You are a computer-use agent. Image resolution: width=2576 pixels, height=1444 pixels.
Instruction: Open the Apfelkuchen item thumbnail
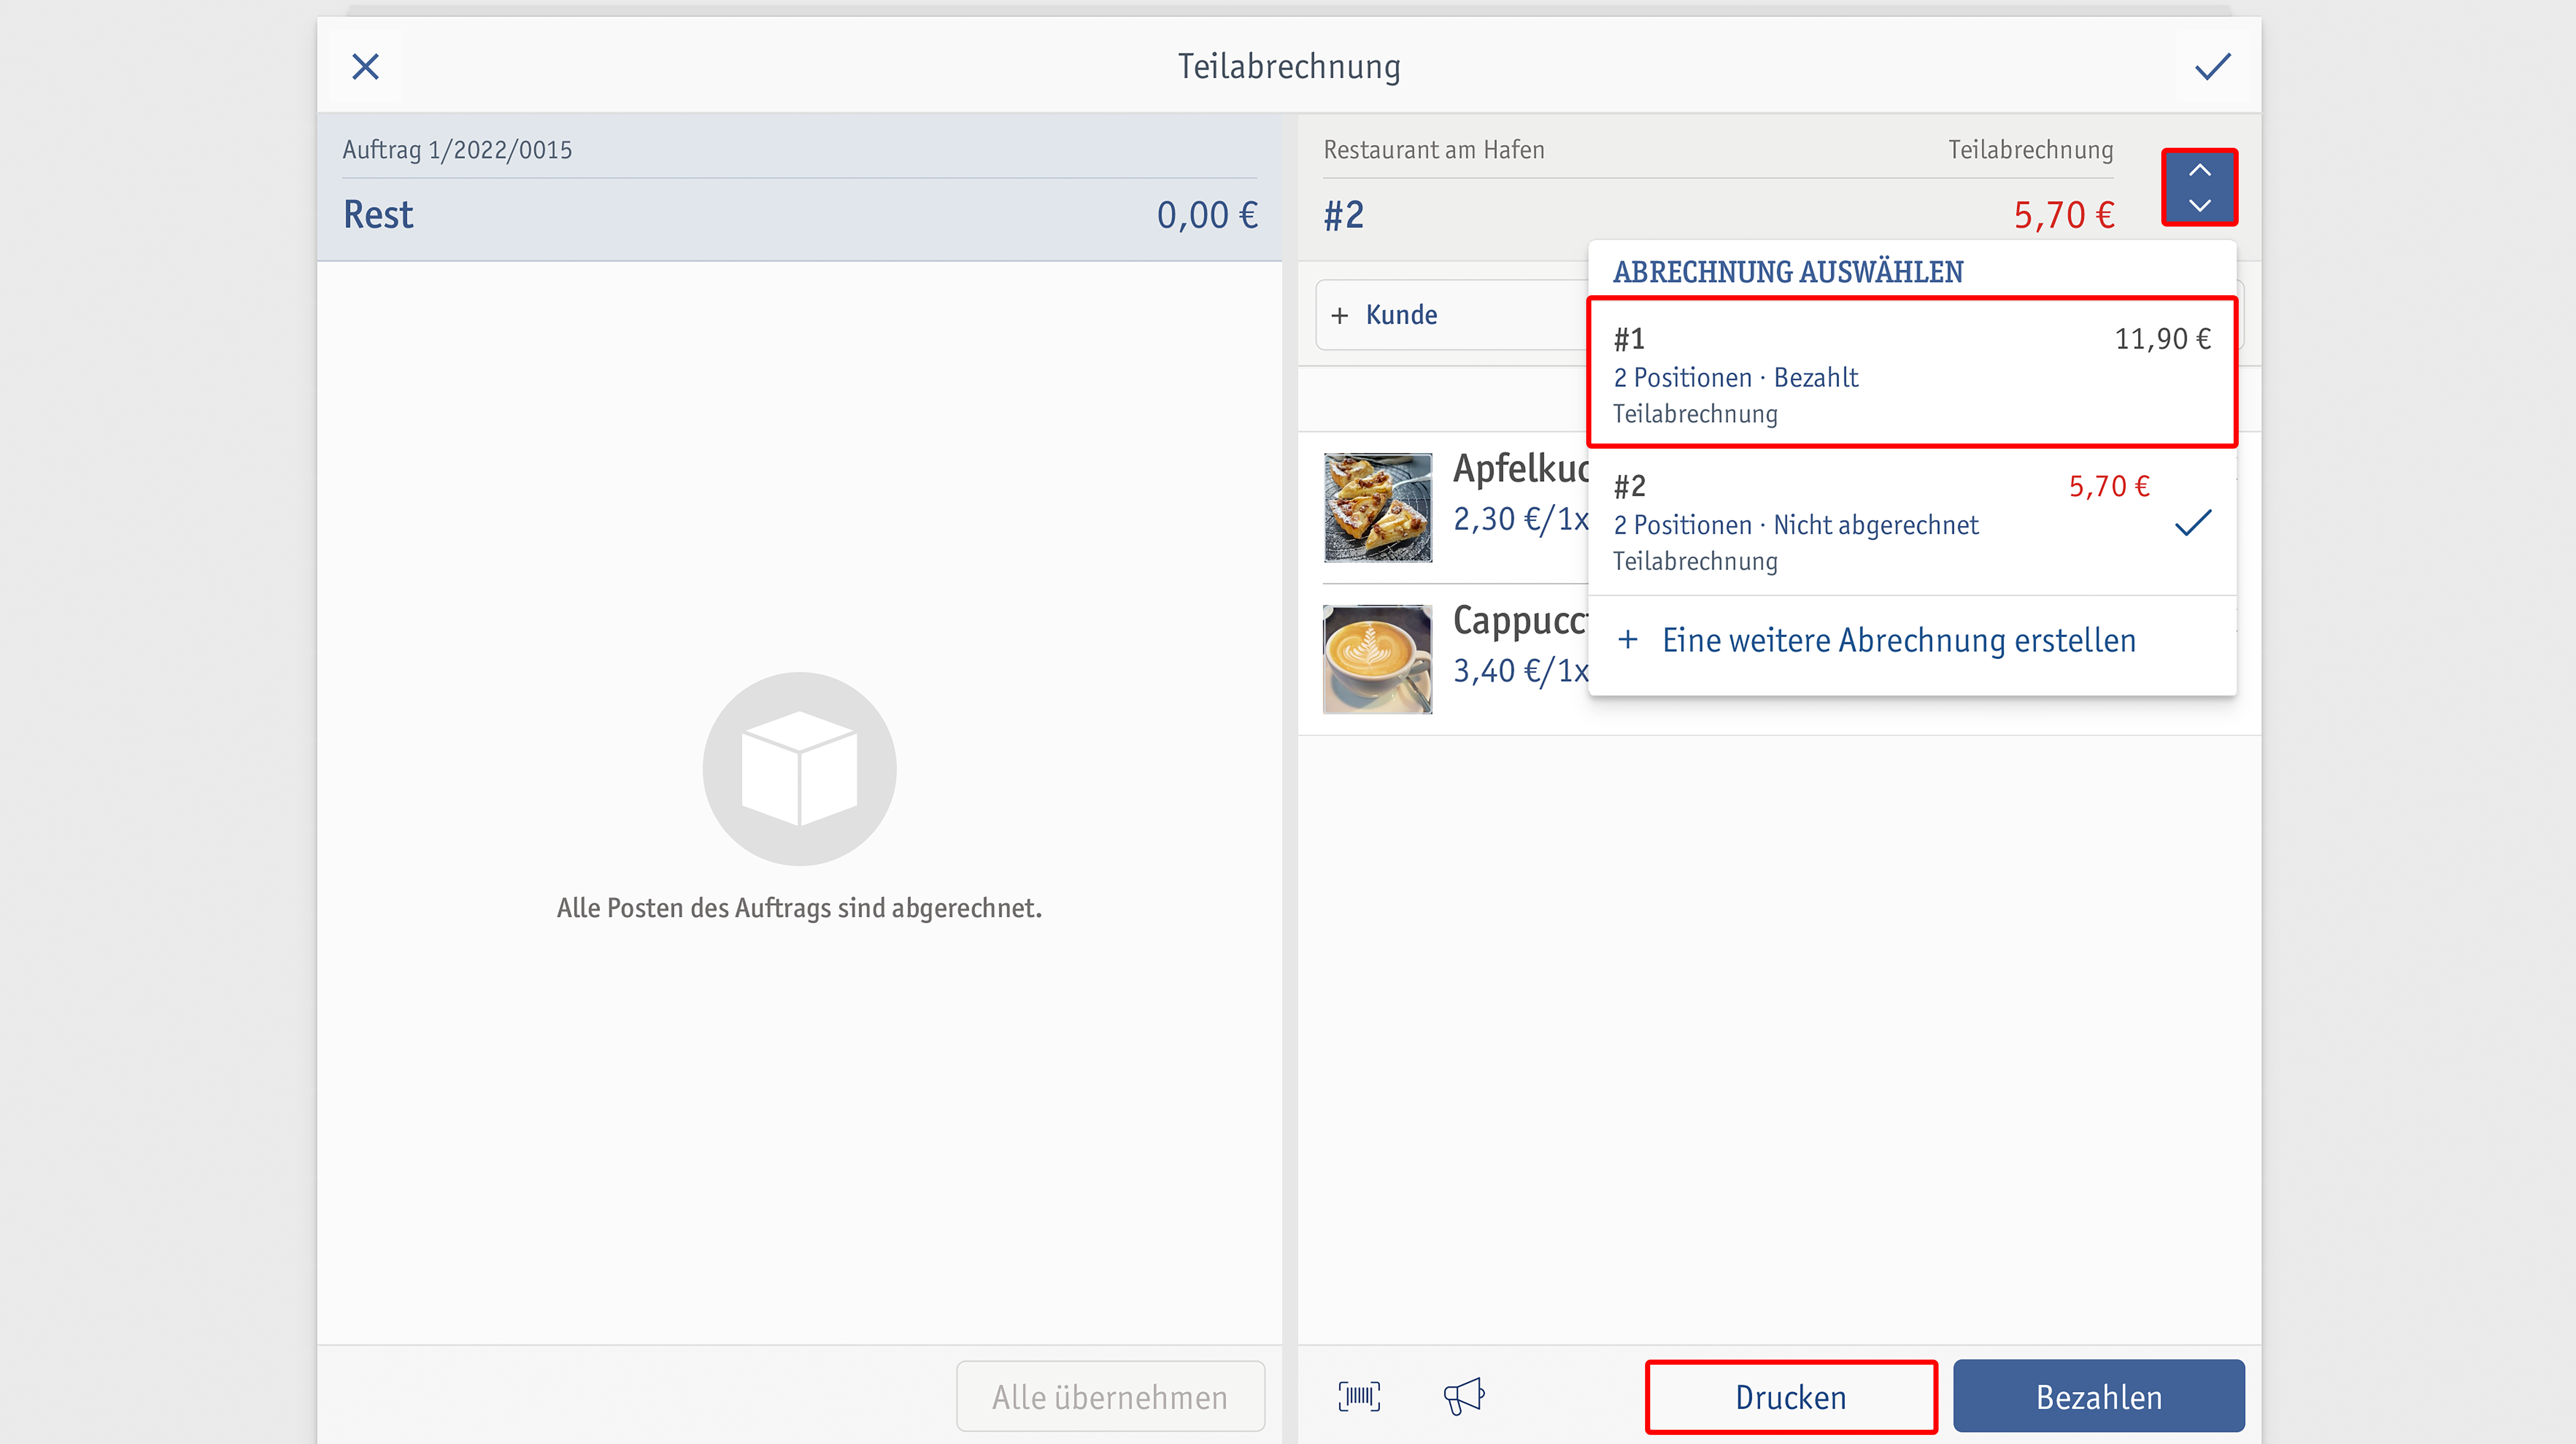click(x=1377, y=508)
